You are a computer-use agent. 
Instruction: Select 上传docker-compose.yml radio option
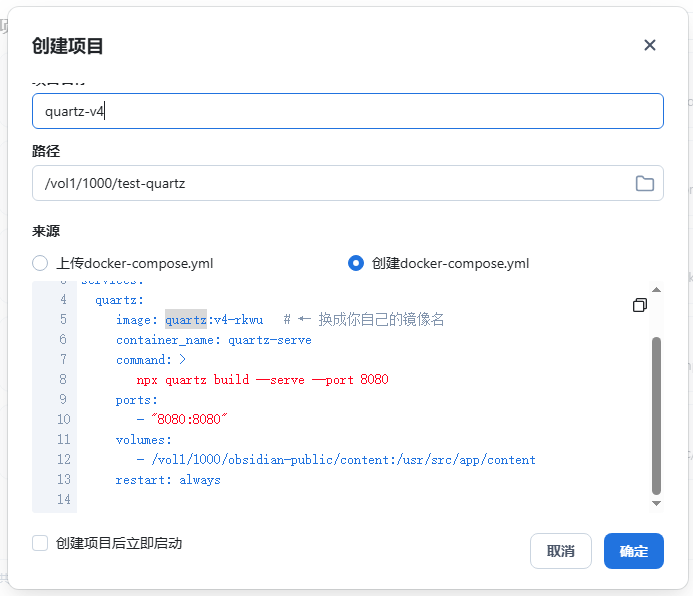pos(40,263)
